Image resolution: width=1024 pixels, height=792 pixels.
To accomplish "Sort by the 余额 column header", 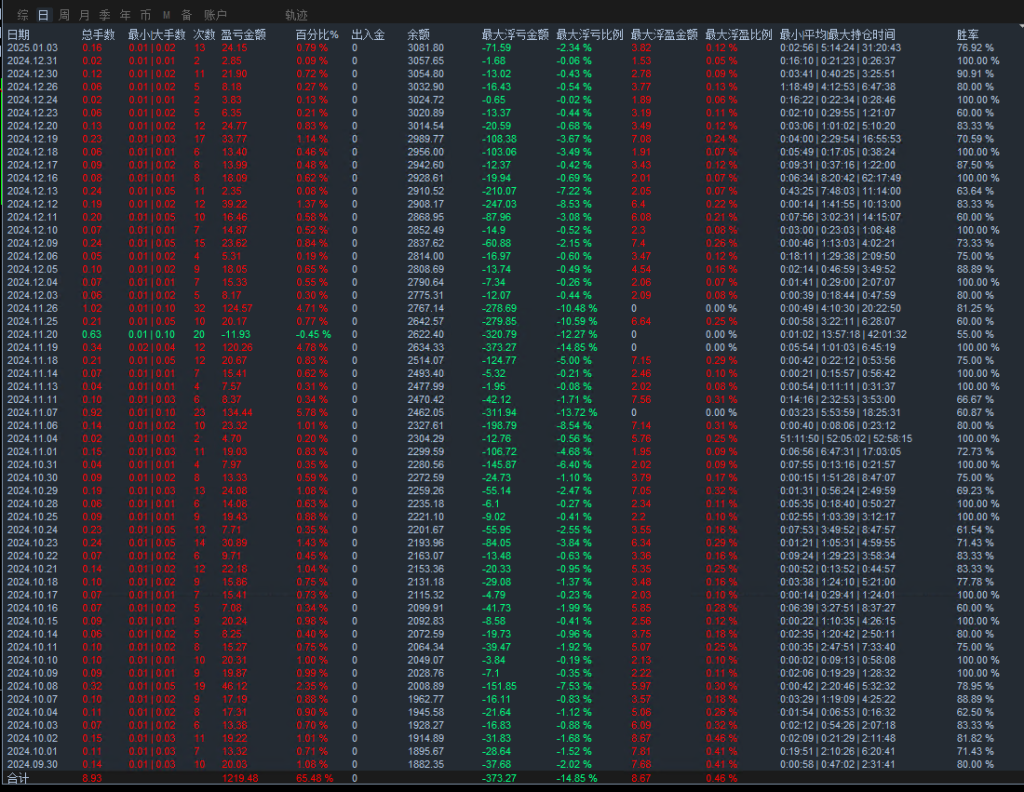I will [x=419, y=34].
